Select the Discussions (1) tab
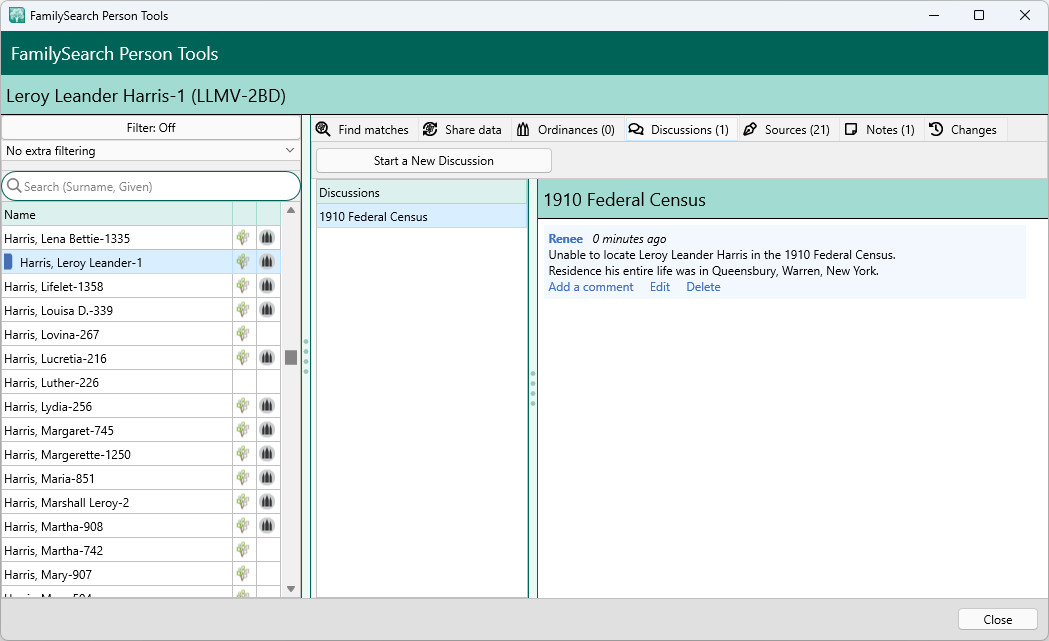This screenshot has height=641, width=1049. [679, 130]
